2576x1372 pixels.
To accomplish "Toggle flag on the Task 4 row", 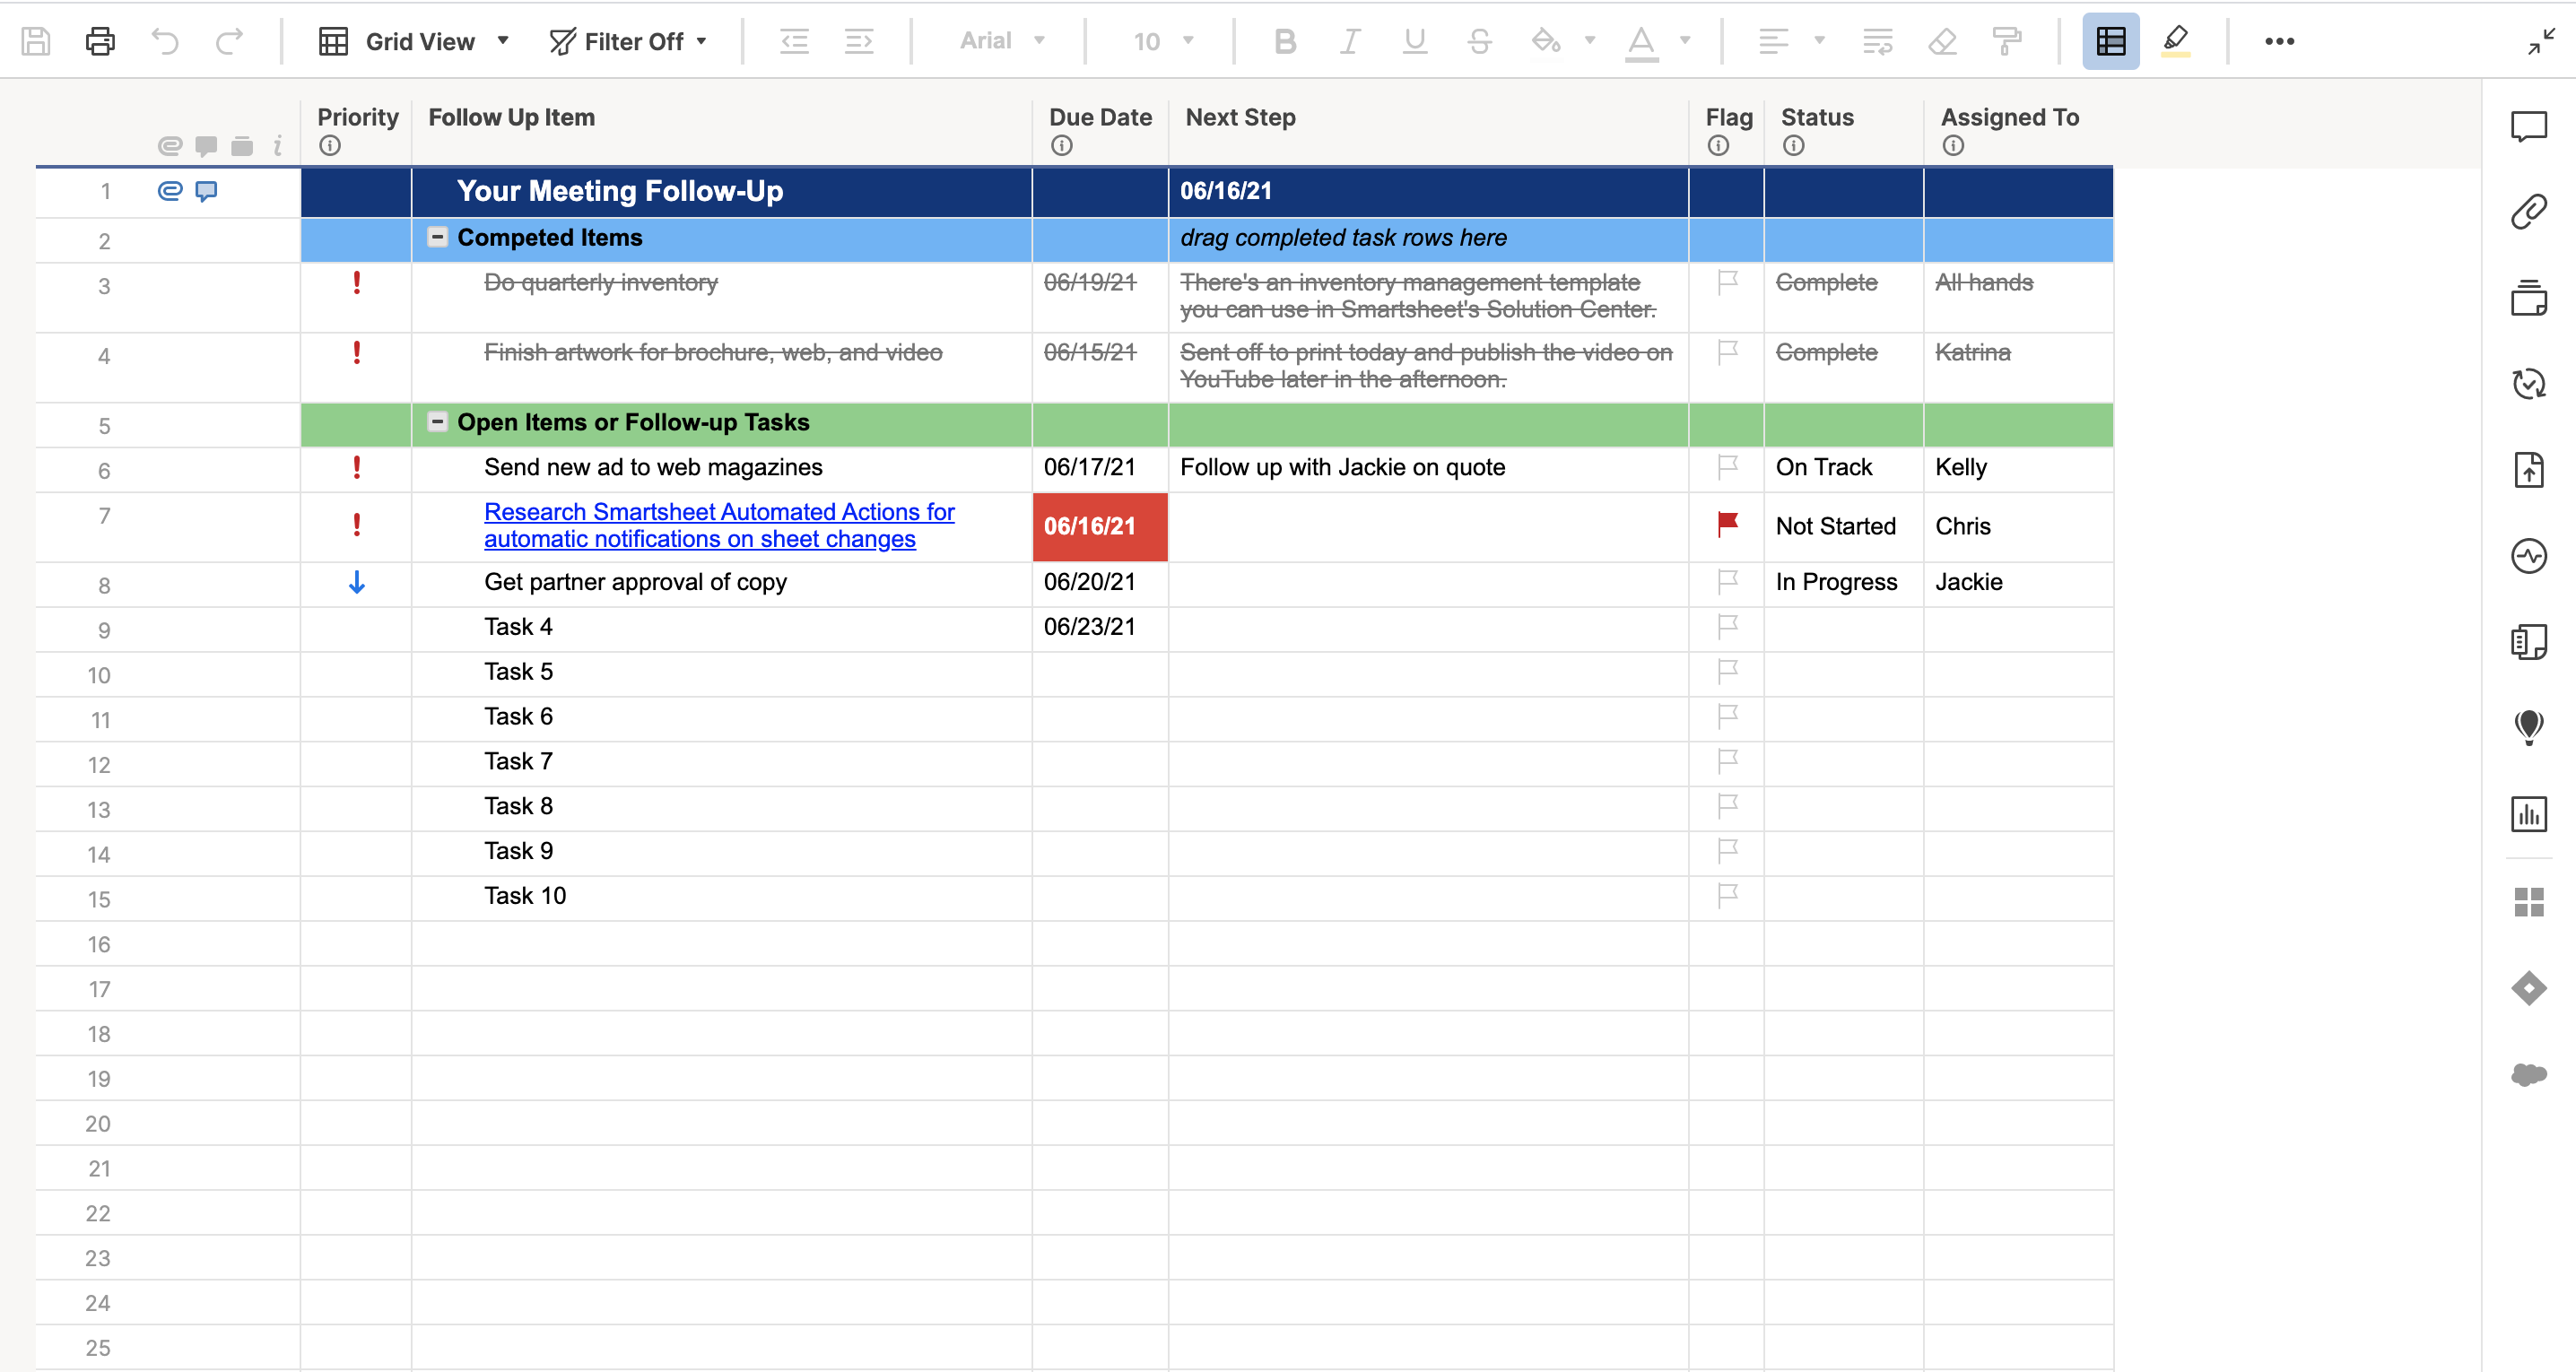I will 1727,626.
